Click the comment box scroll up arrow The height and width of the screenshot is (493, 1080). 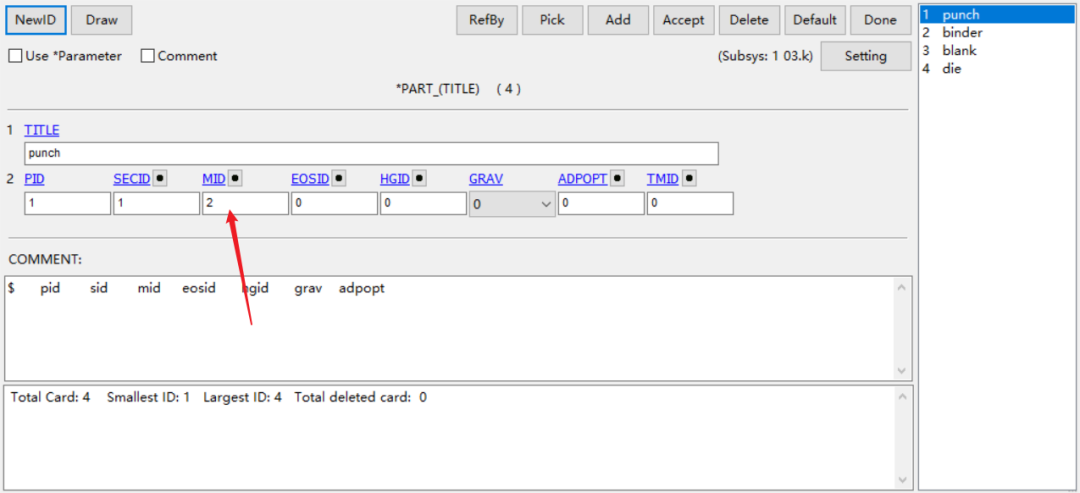902,287
